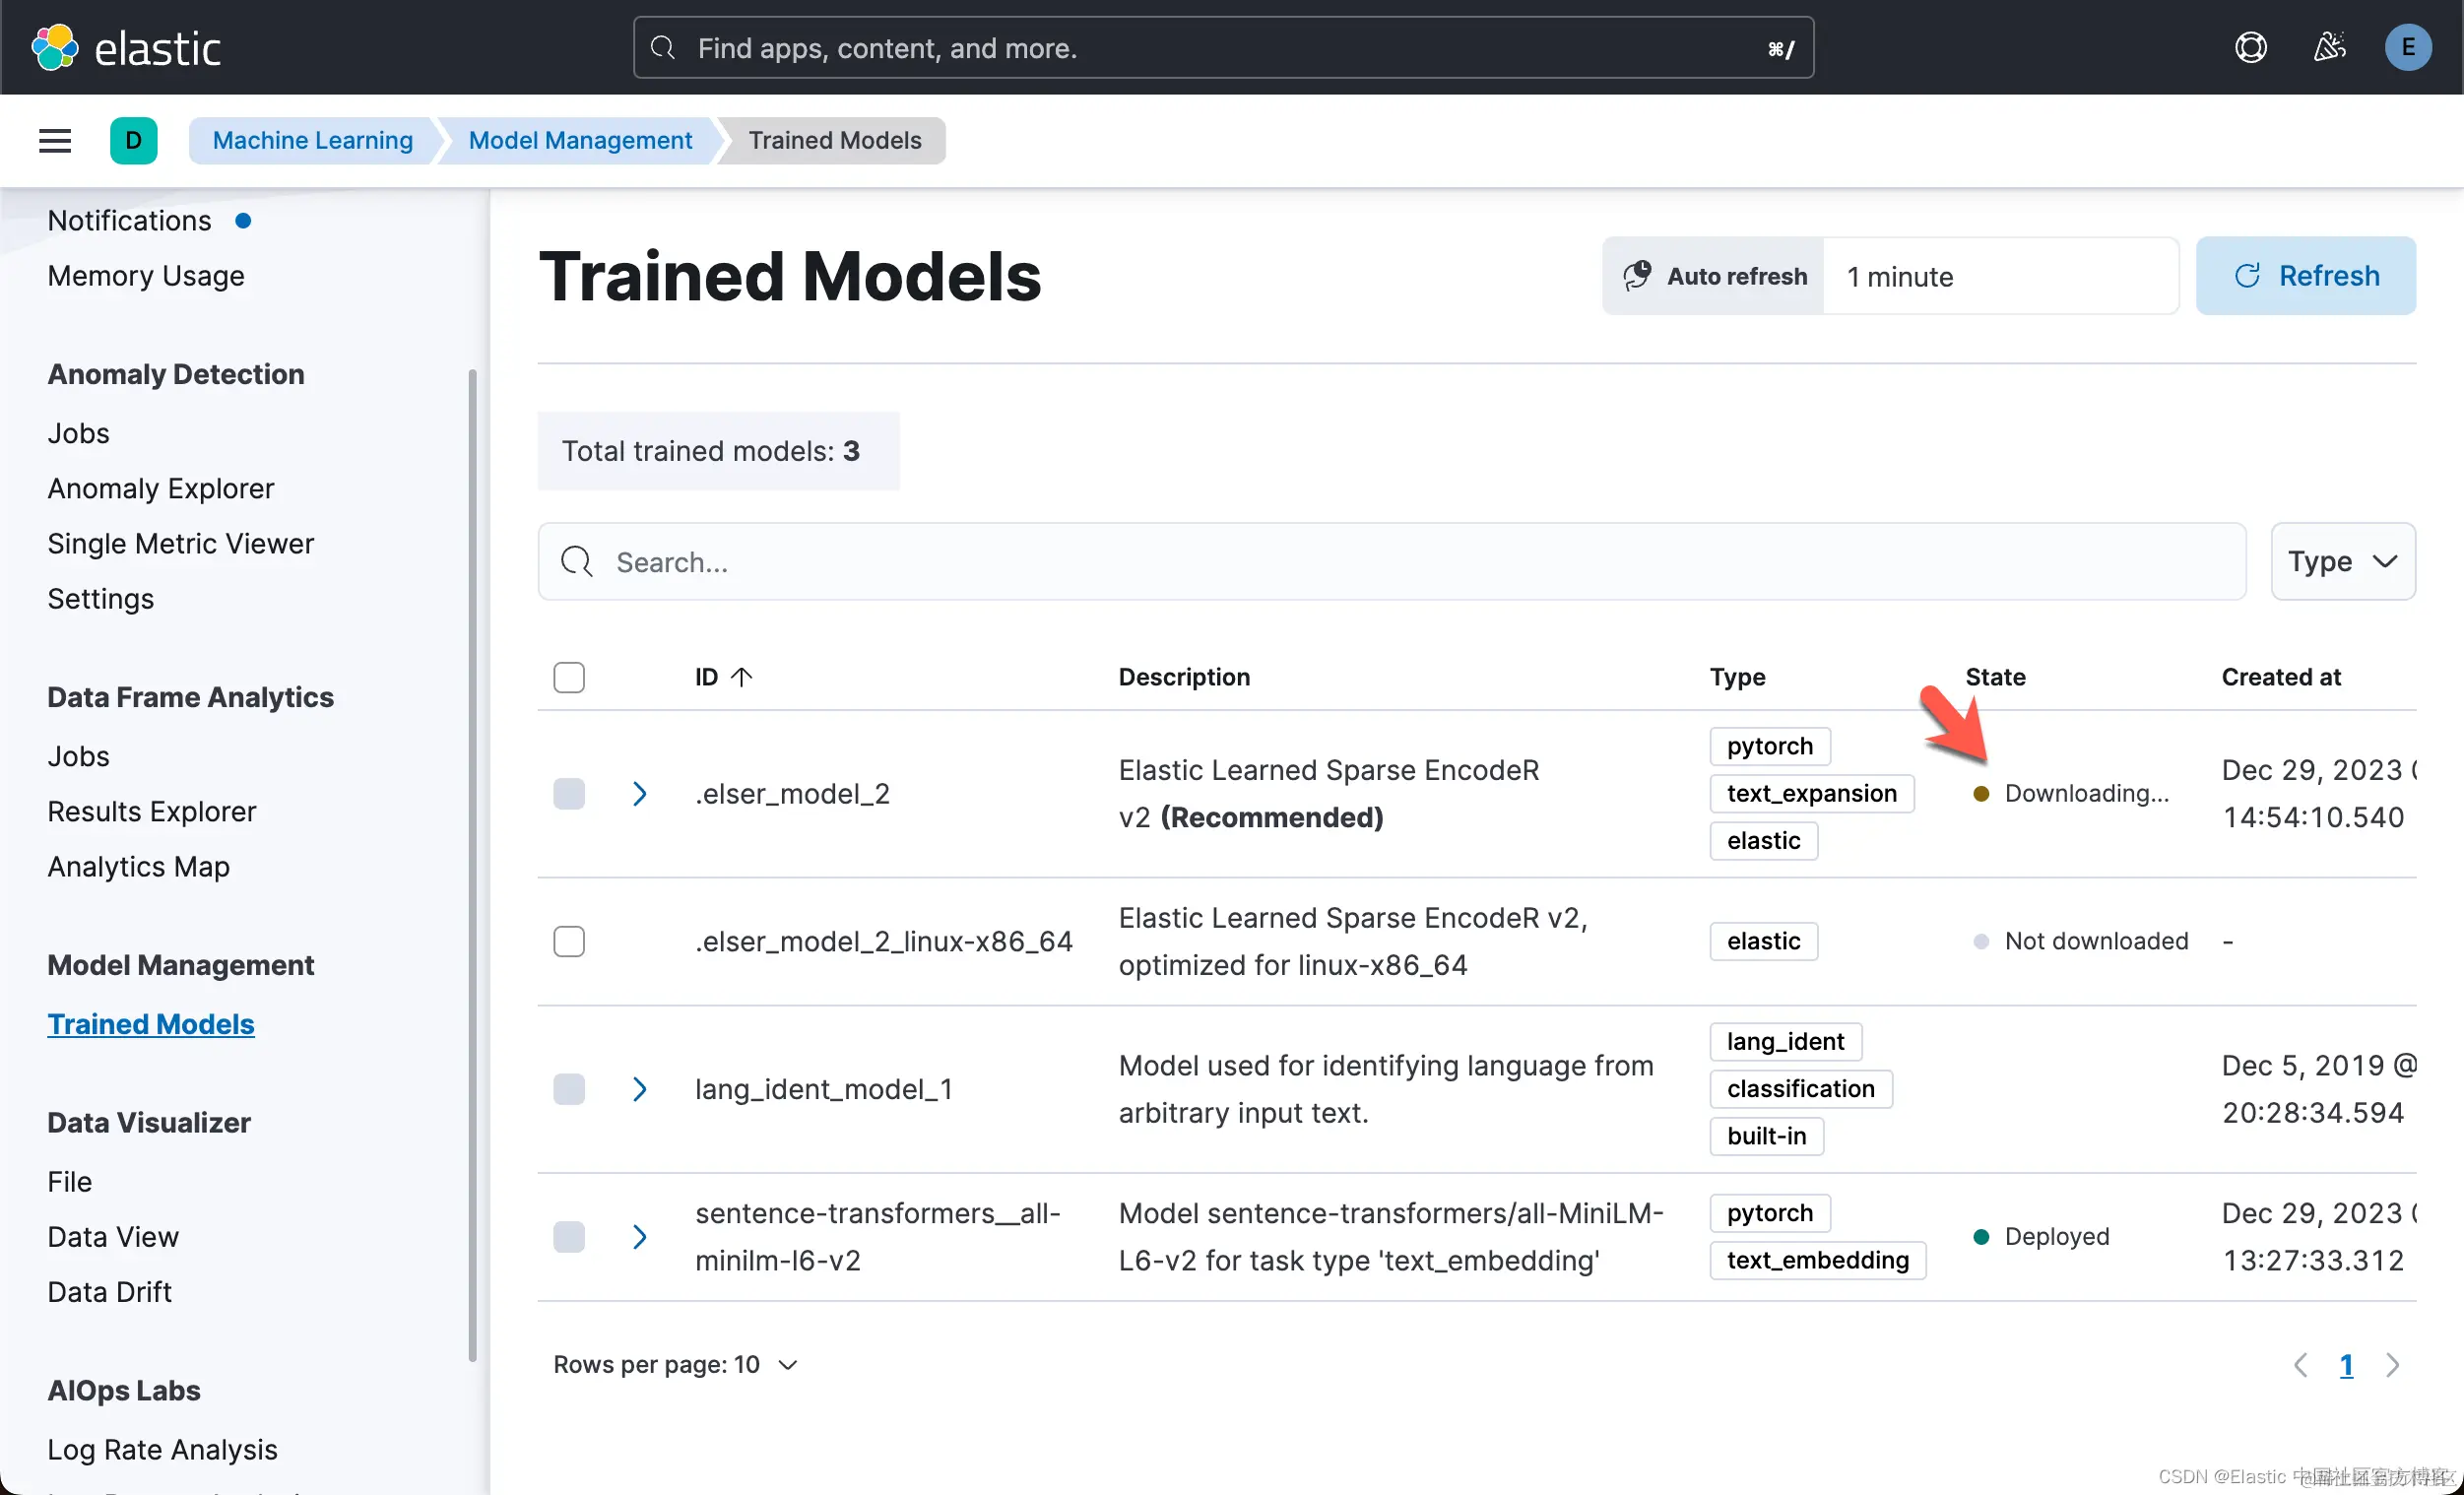Open the newsfeed celebration icon

[2329, 47]
